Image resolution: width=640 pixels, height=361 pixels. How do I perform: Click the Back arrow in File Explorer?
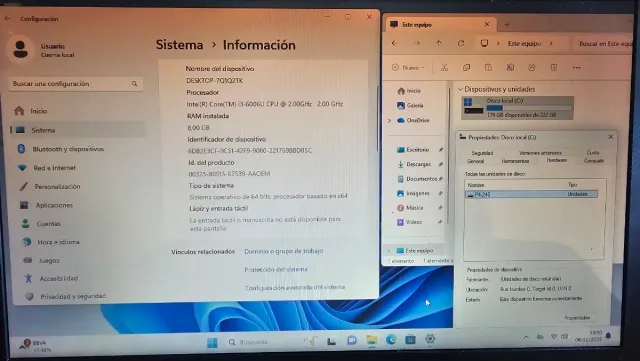coord(395,43)
